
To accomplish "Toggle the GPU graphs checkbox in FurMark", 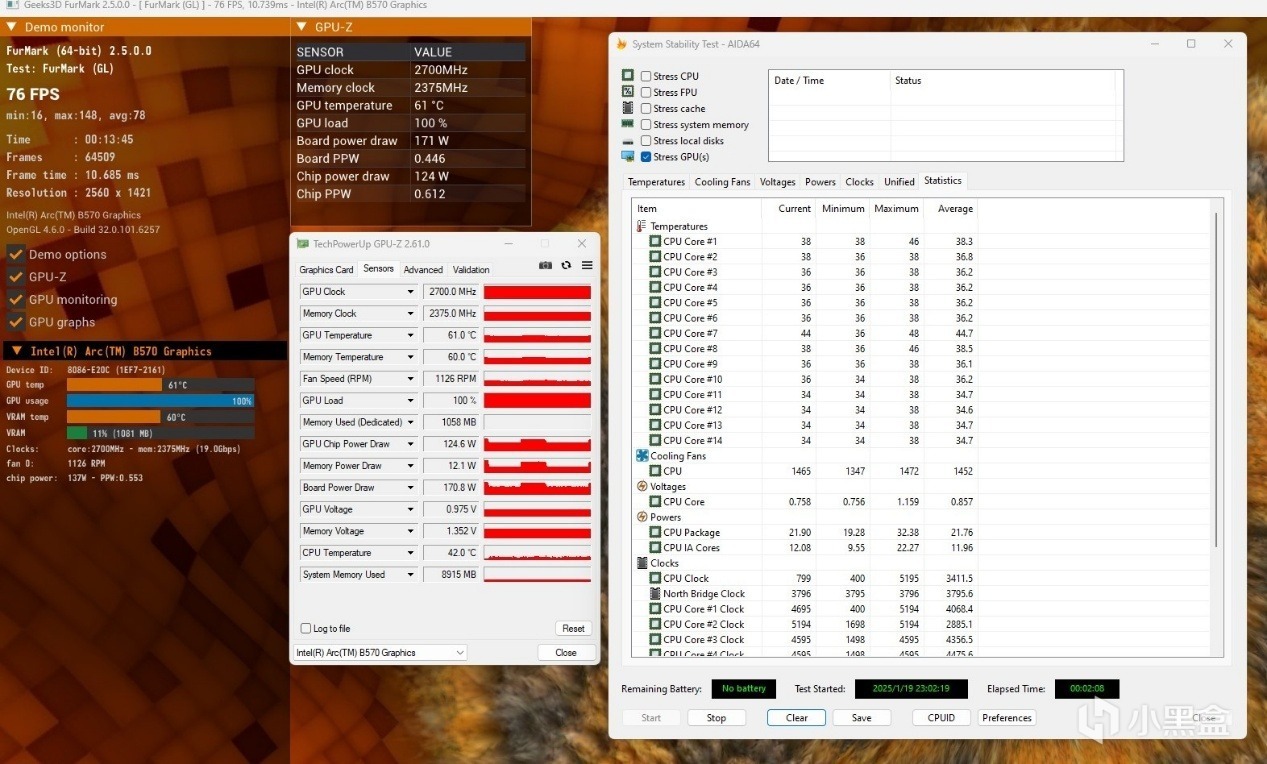I will (x=16, y=322).
